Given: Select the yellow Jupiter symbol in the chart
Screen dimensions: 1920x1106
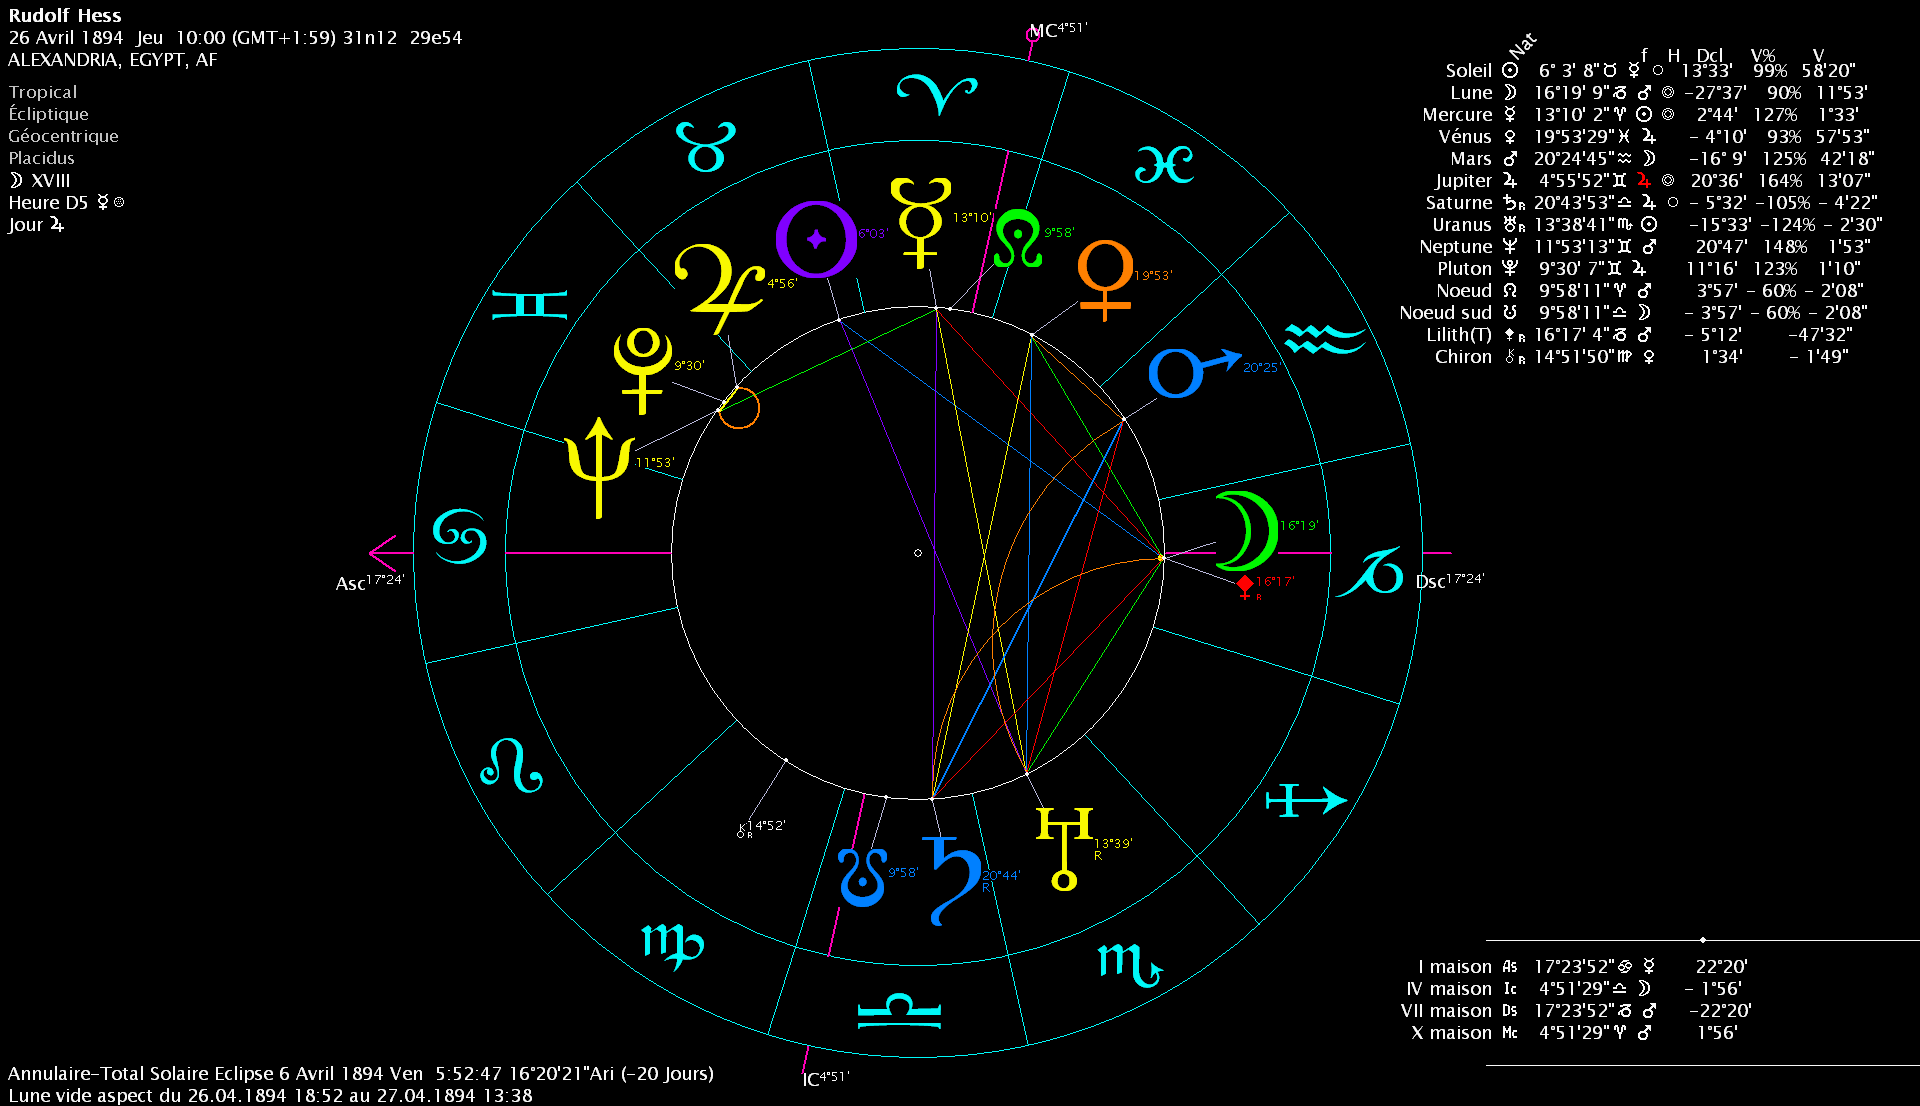Looking at the screenshot, I should (x=718, y=288).
